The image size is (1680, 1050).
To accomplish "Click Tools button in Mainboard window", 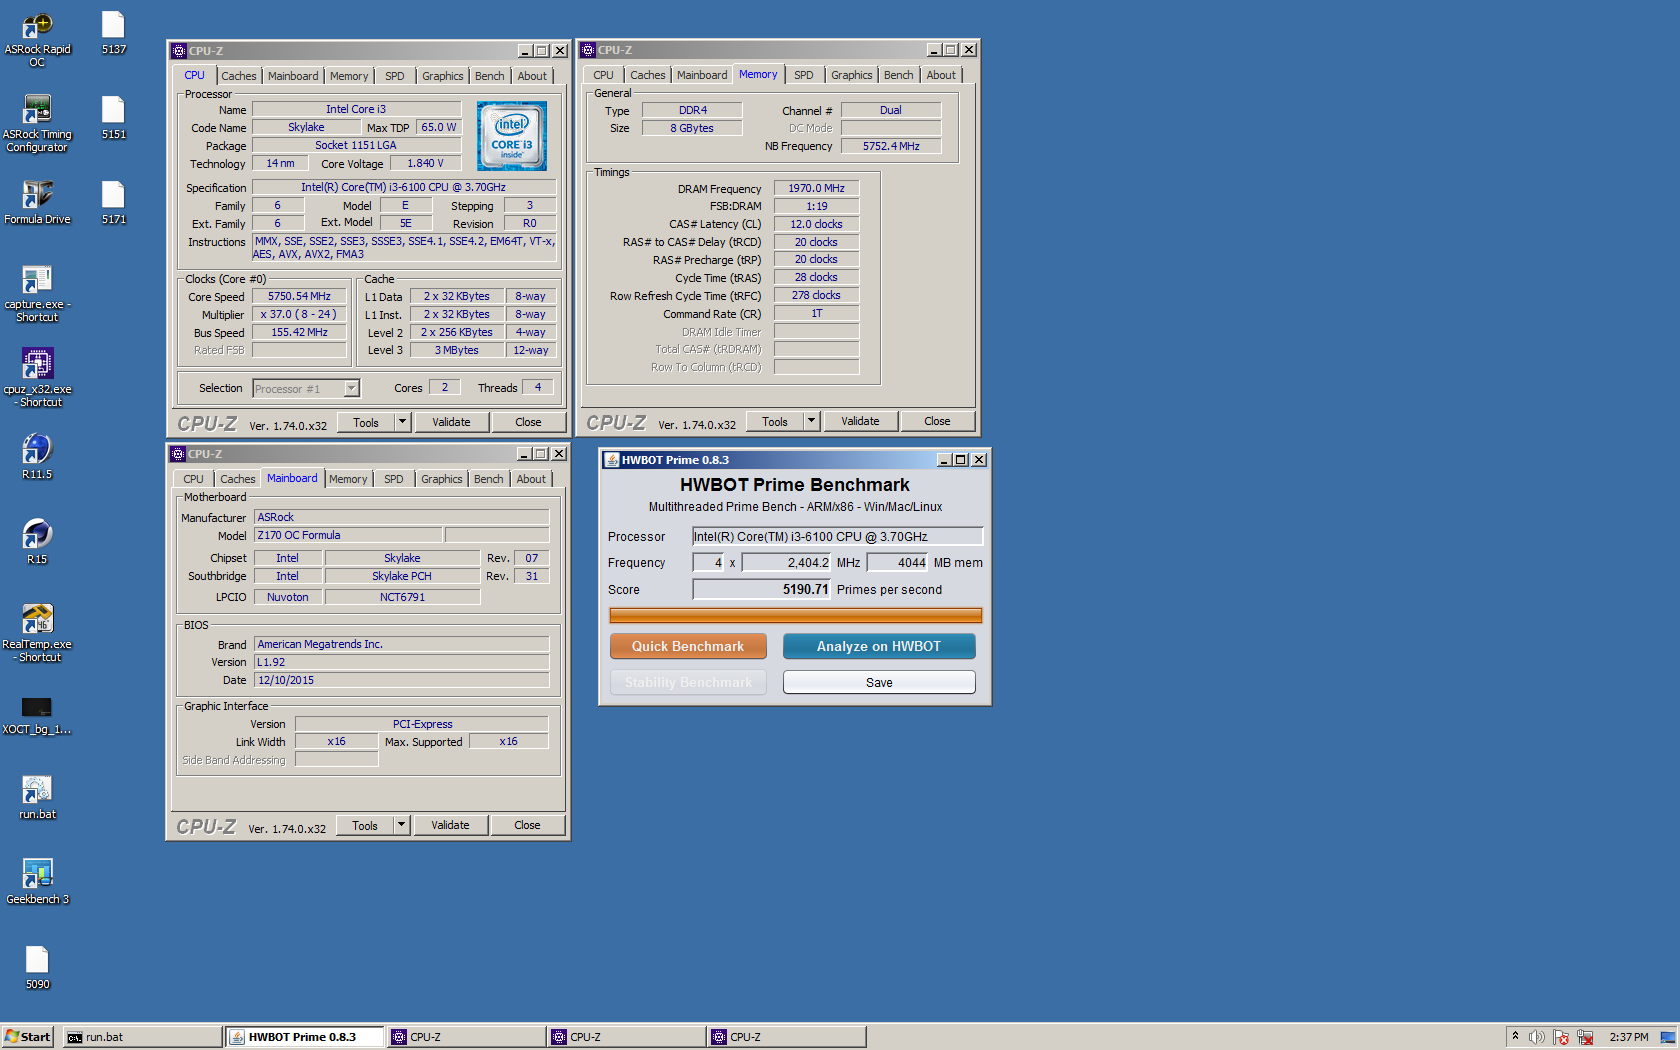I will (365, 825).
